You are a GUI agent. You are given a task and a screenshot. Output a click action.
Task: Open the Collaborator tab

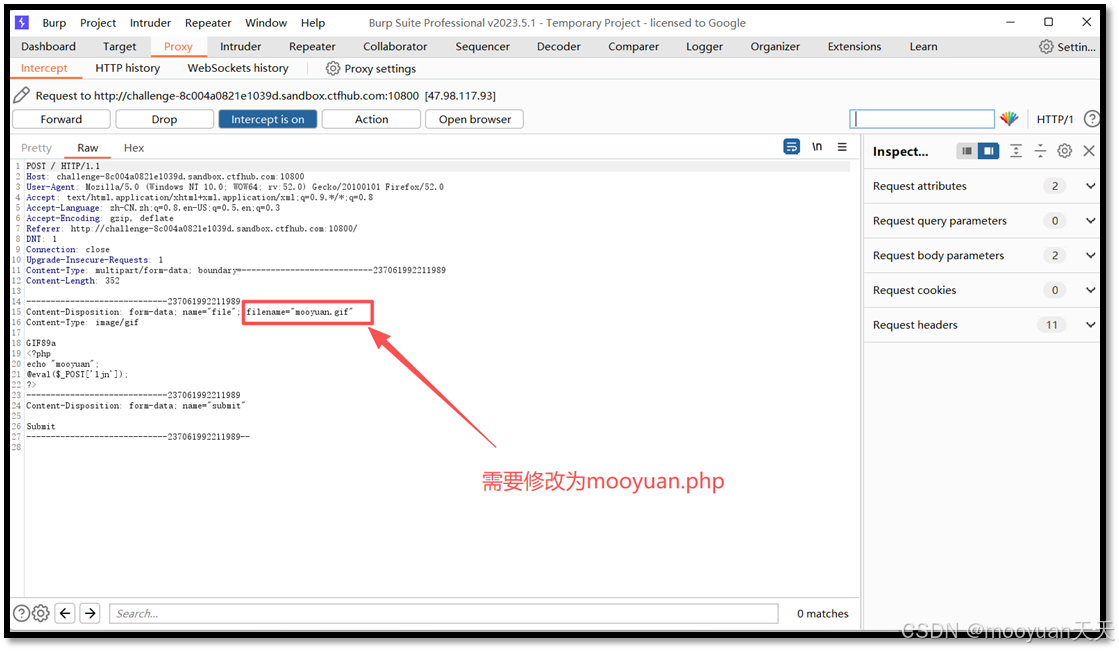click(395, 46)
